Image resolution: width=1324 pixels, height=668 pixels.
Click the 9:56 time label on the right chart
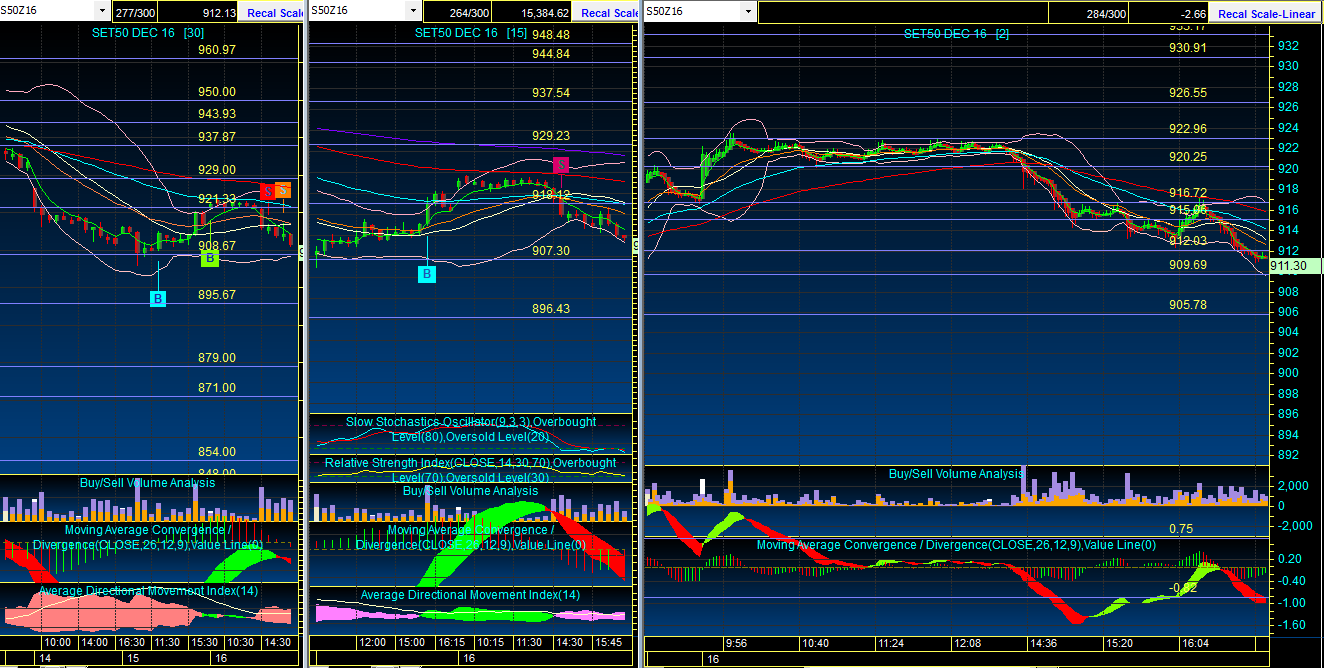click(737, 642)
